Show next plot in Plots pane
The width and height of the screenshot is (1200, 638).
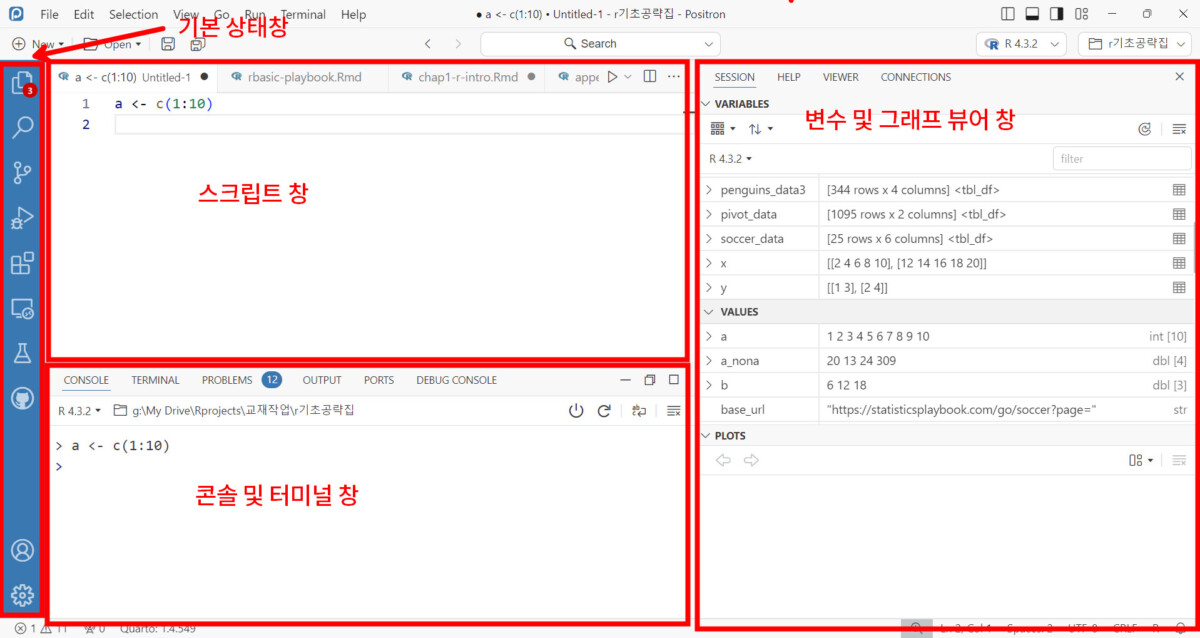pos(751,460)
